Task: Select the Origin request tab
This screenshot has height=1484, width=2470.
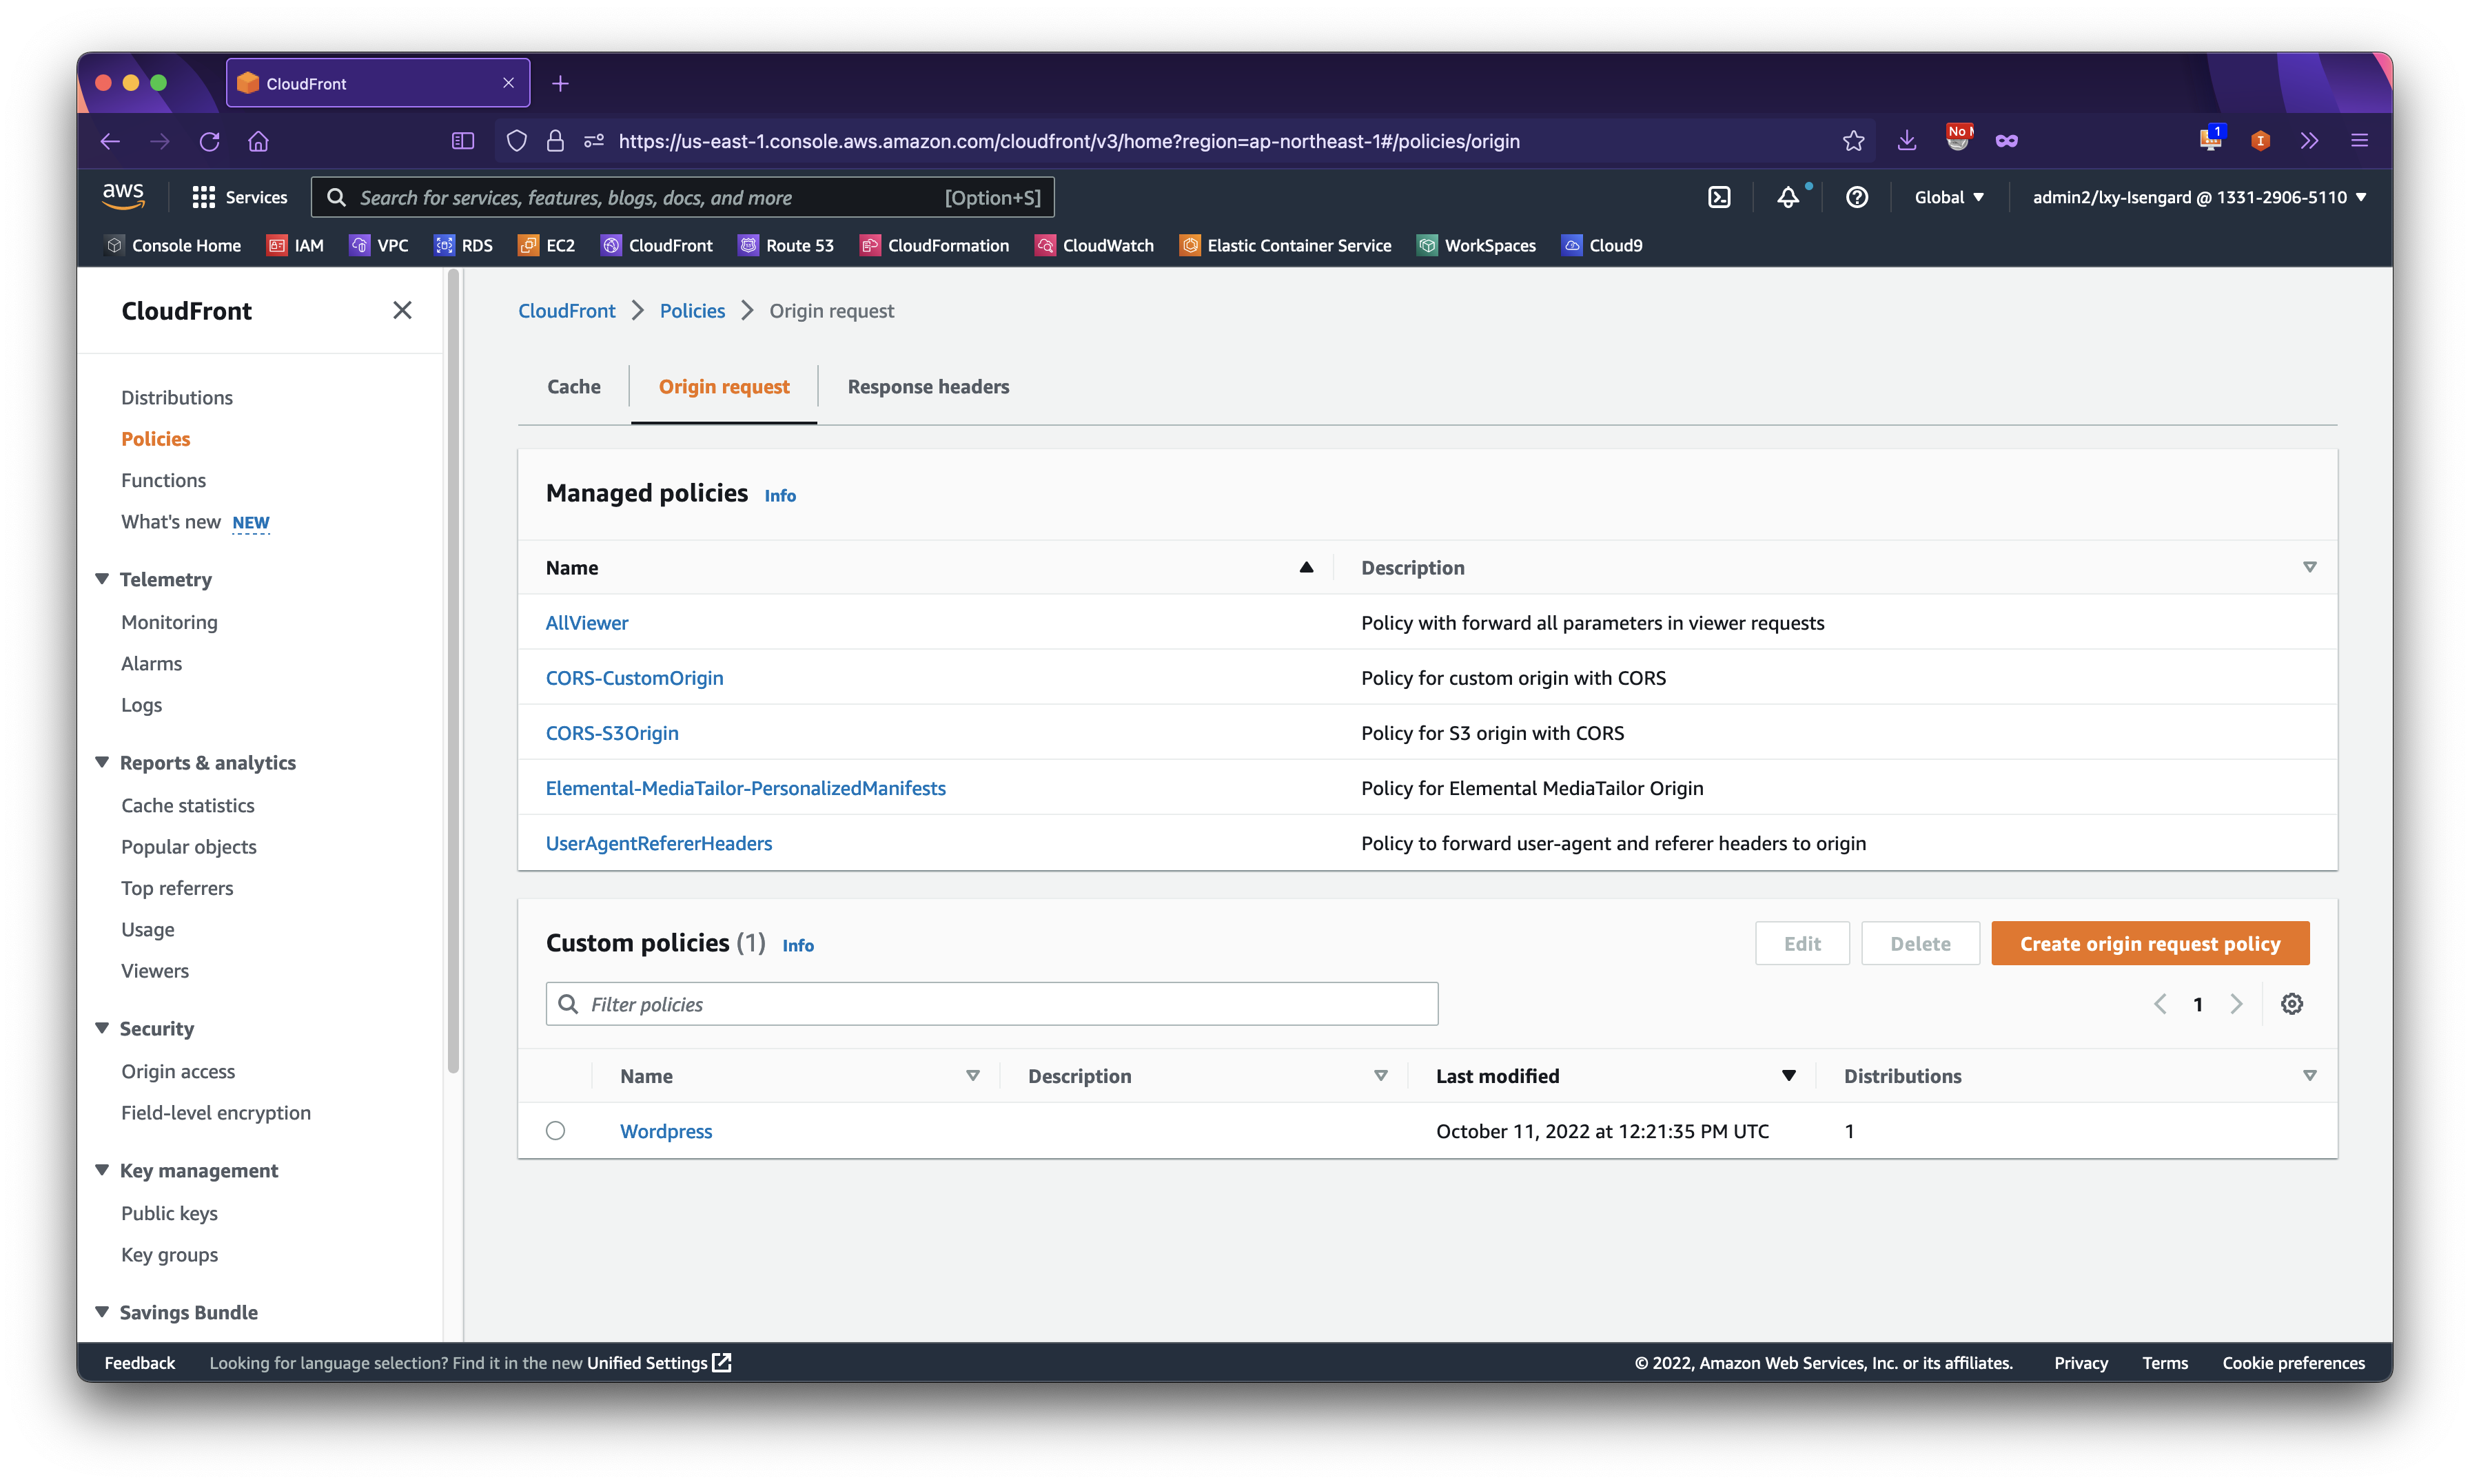Action: point(723,386)
